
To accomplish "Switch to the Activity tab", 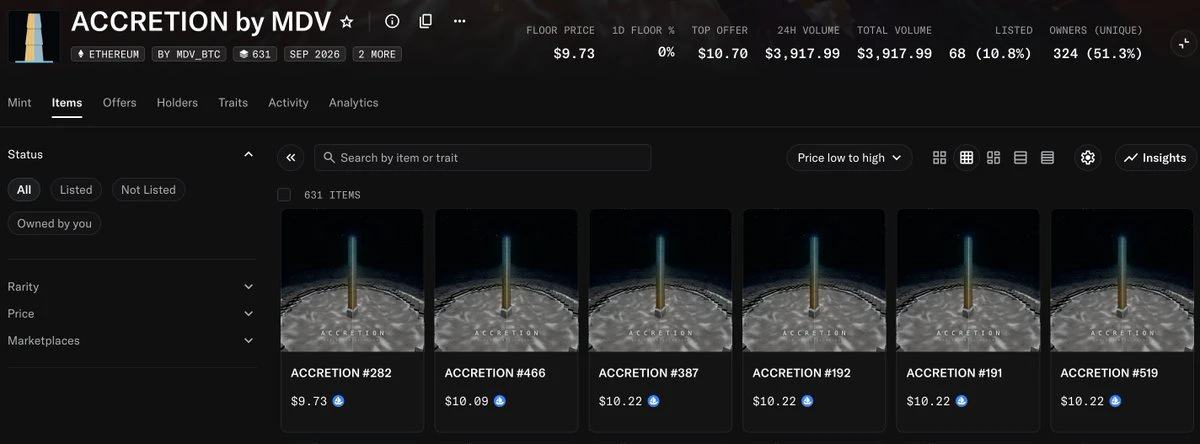I will coord(288,102).
